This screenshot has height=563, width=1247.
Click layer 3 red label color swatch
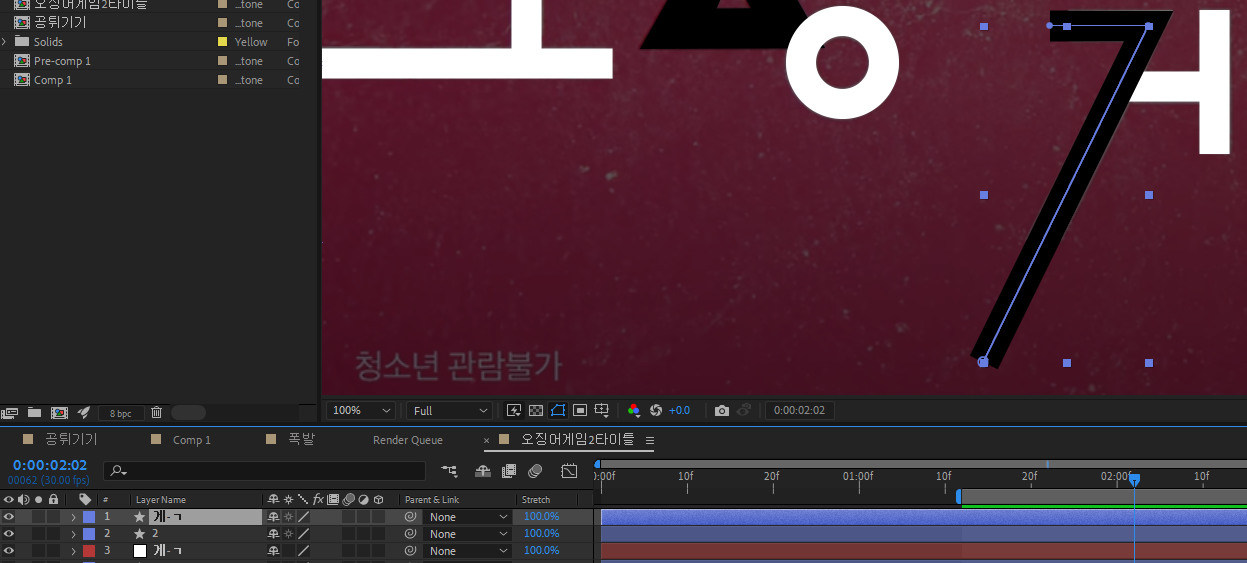point(89,551)
